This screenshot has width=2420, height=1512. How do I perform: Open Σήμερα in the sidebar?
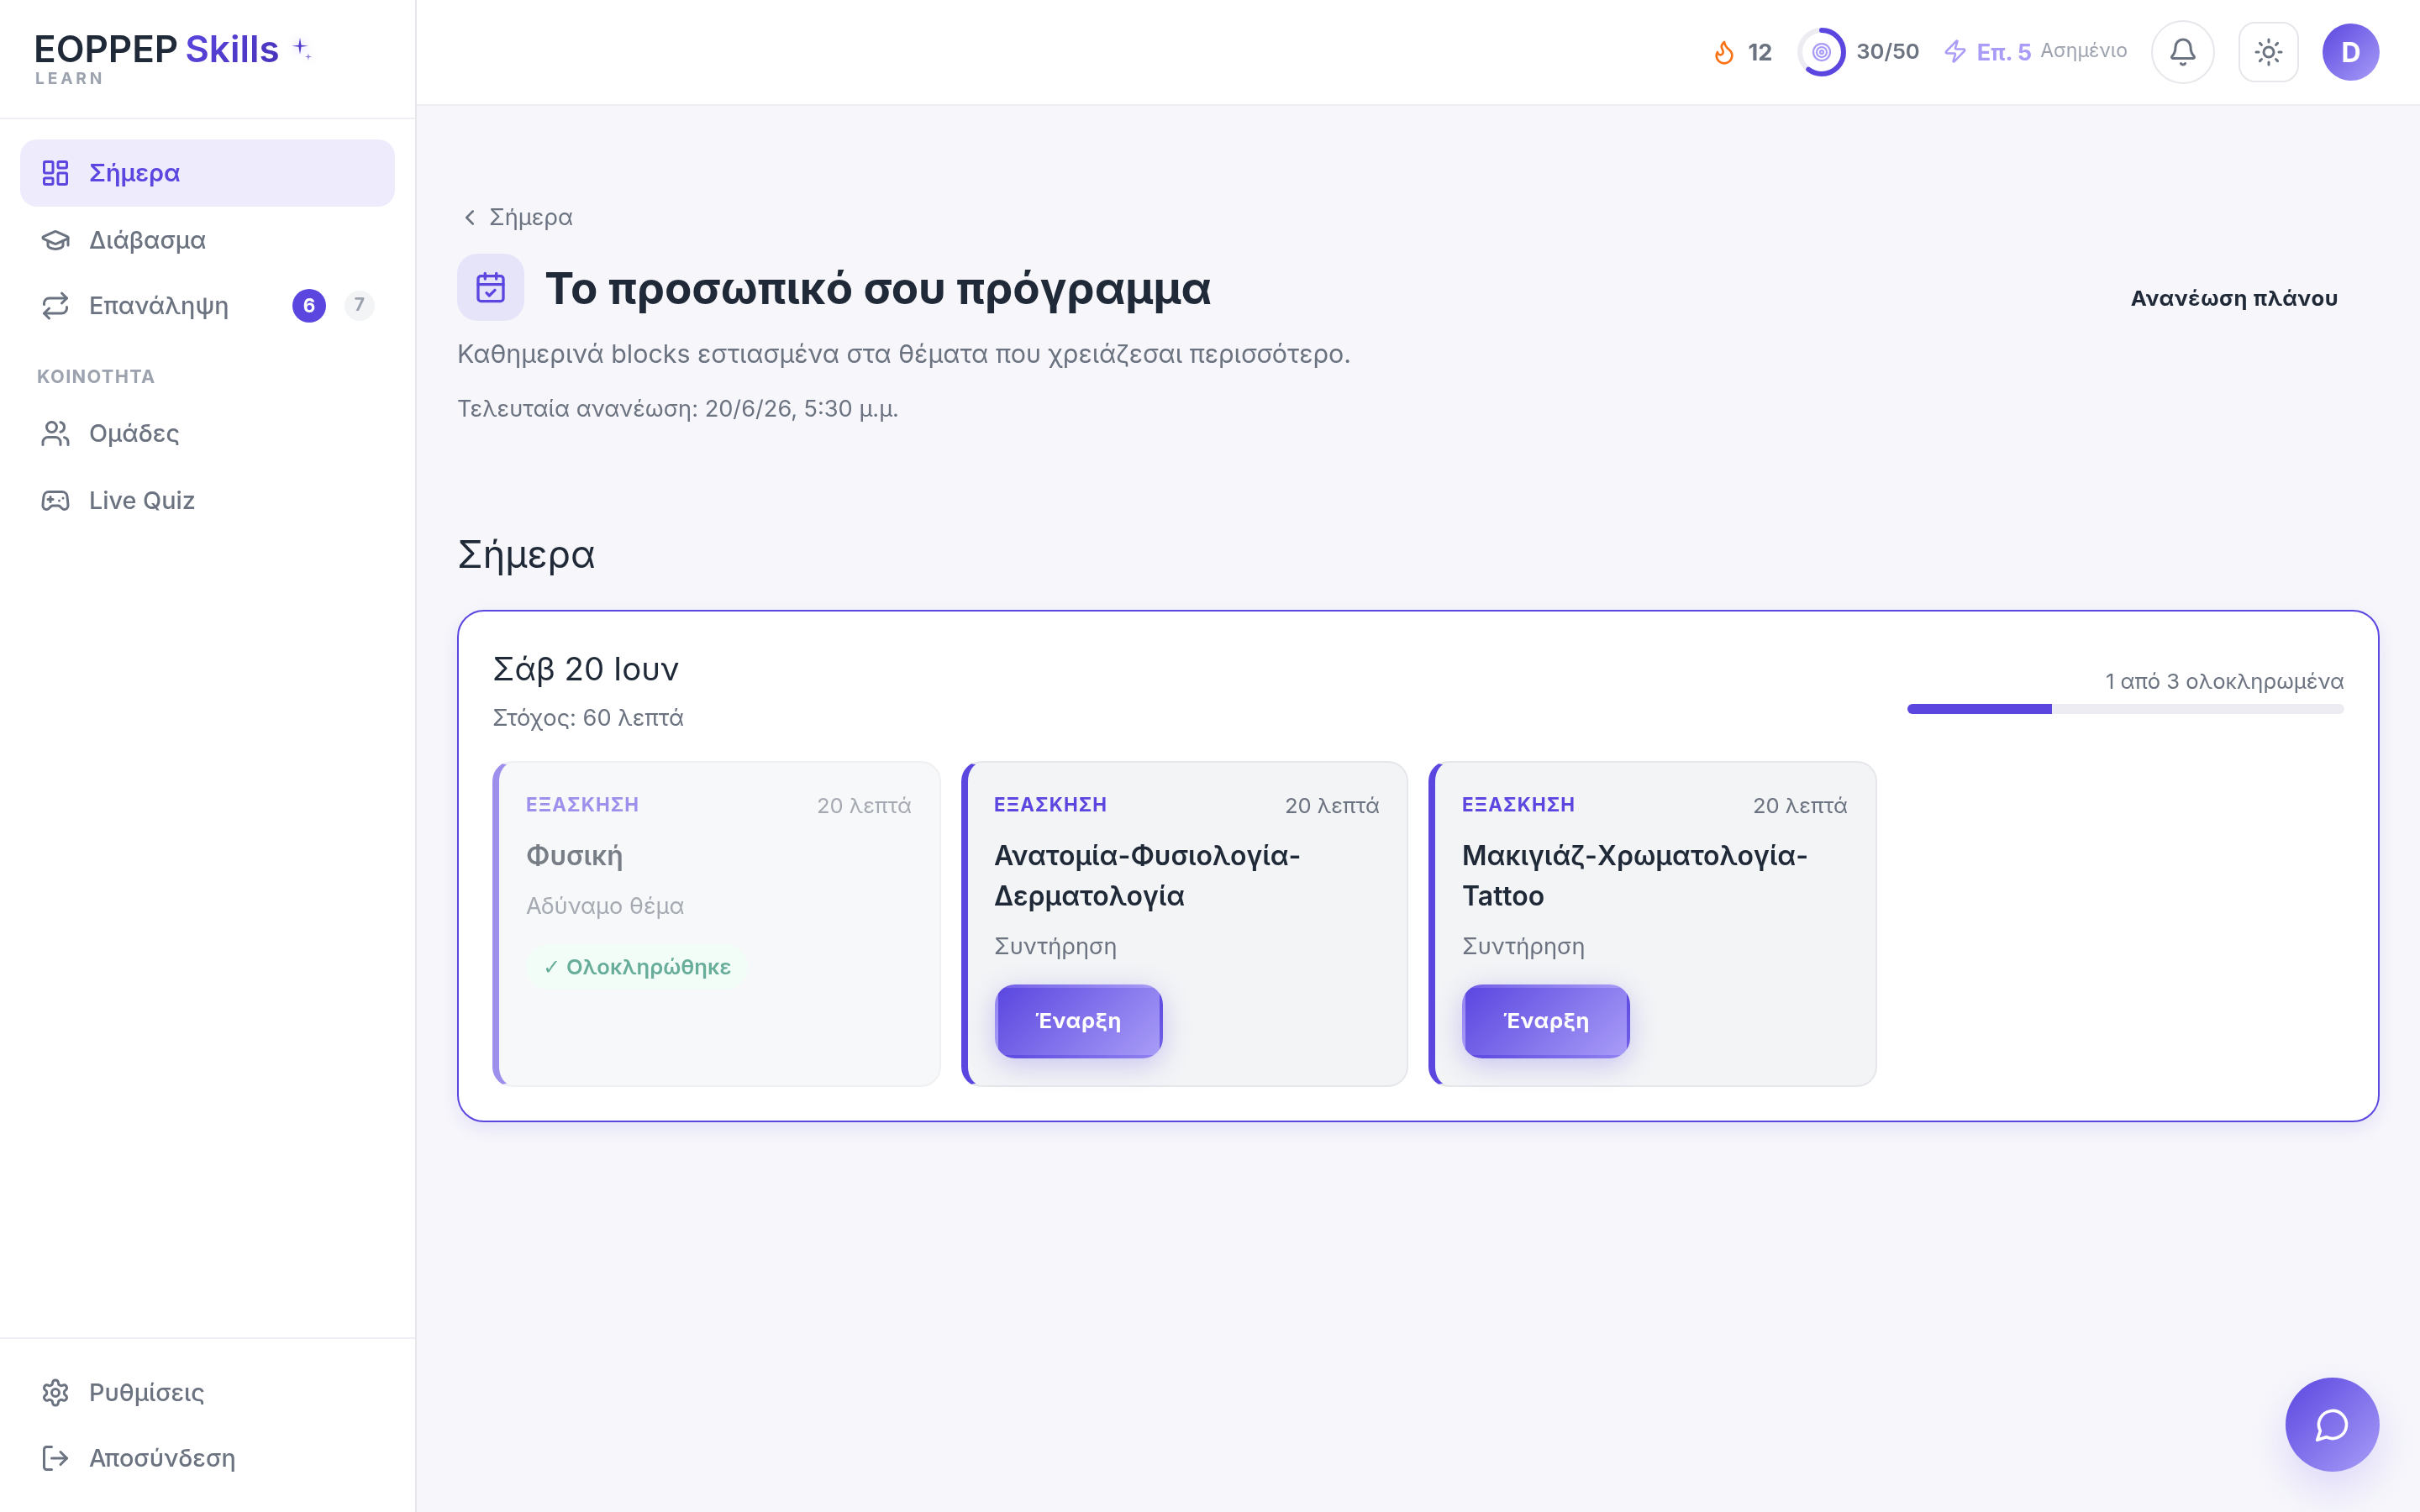click(x=207, y=173)
